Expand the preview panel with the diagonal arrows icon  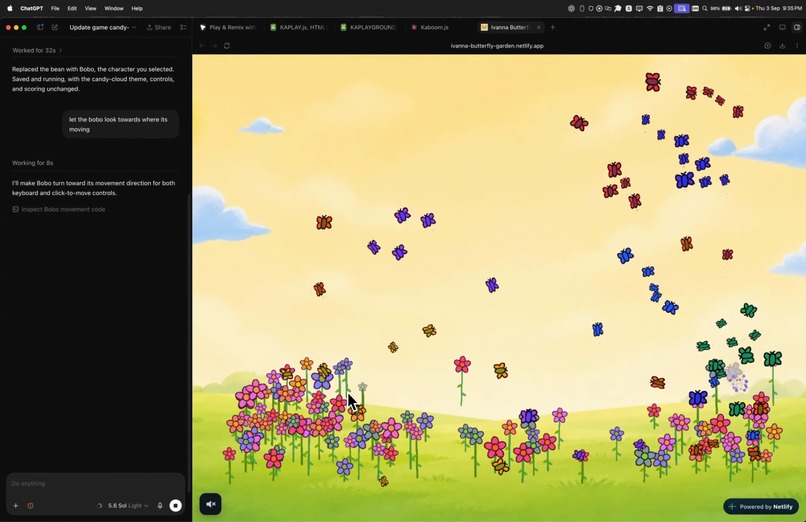coord(766,27)
